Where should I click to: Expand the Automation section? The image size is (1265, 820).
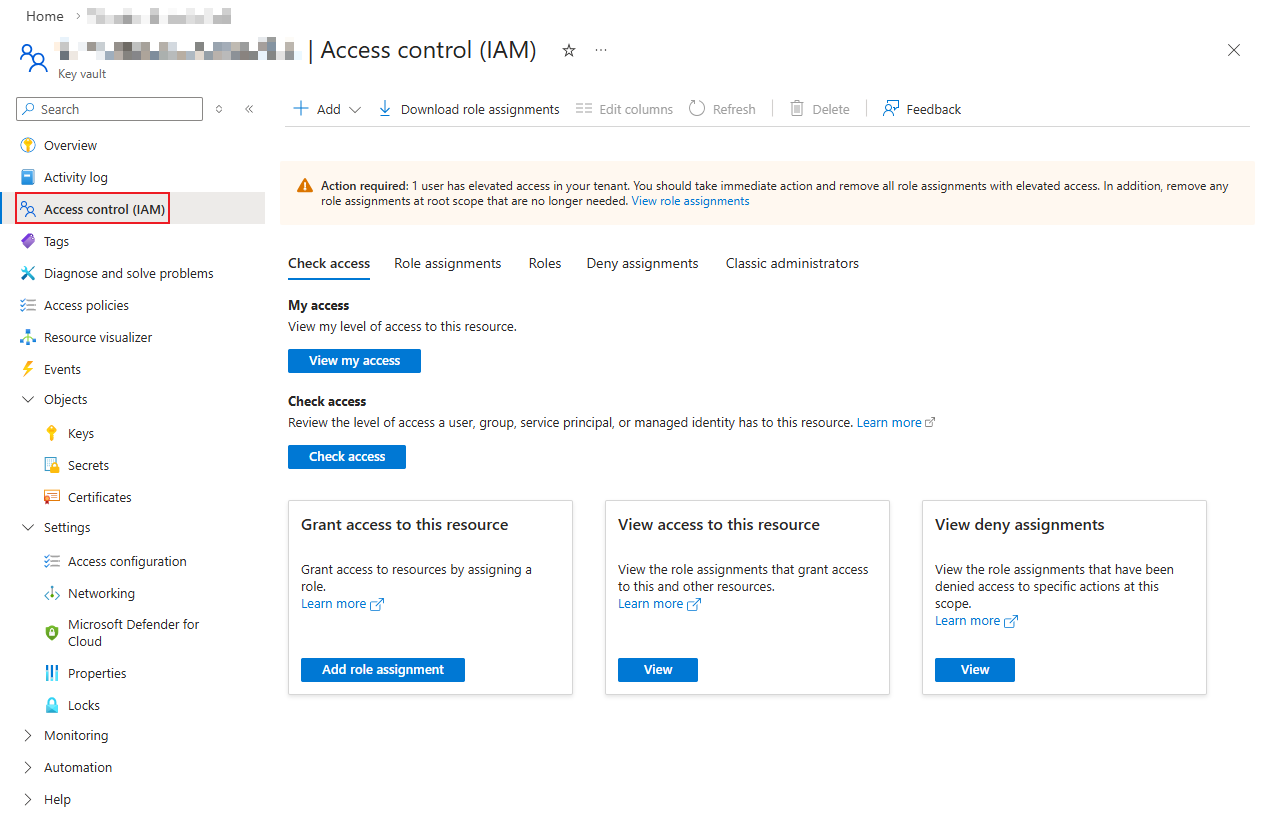coord(28,767)
